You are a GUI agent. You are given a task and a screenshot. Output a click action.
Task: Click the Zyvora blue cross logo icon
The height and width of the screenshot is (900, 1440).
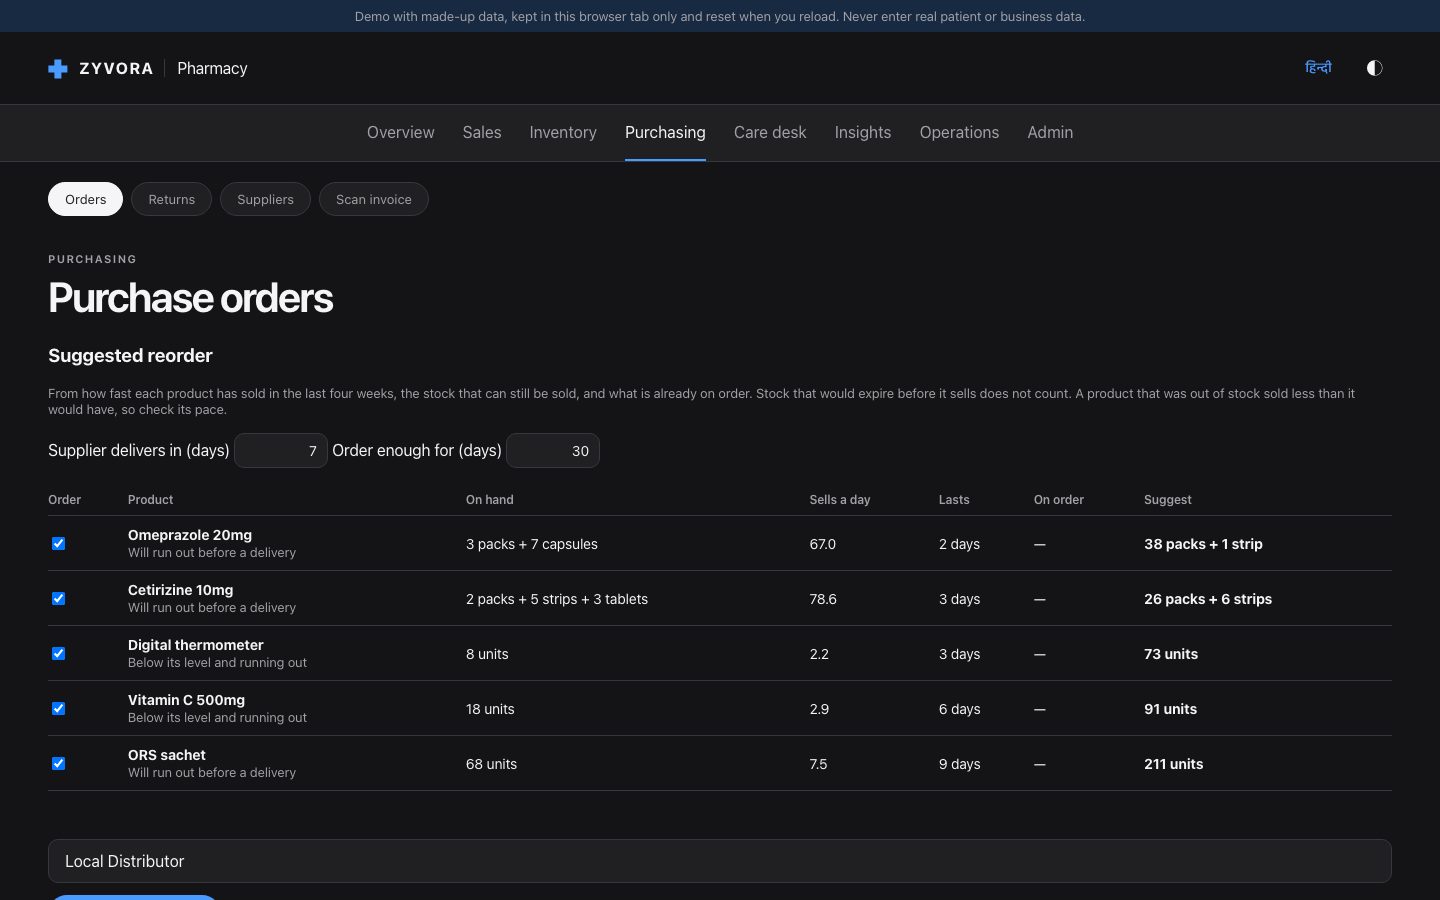click(58, 68)
